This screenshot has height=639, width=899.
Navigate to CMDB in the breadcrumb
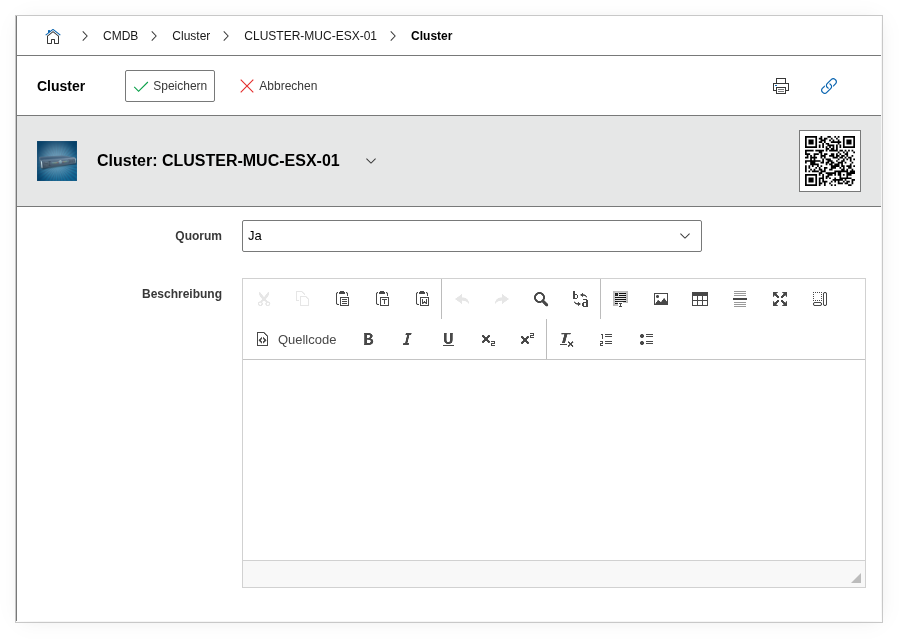click(120, 35)
